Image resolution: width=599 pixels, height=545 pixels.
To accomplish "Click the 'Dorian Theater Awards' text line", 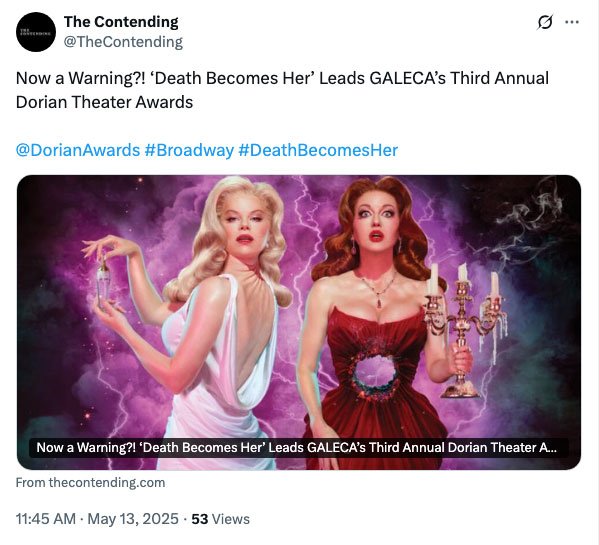I will (104, 102).
